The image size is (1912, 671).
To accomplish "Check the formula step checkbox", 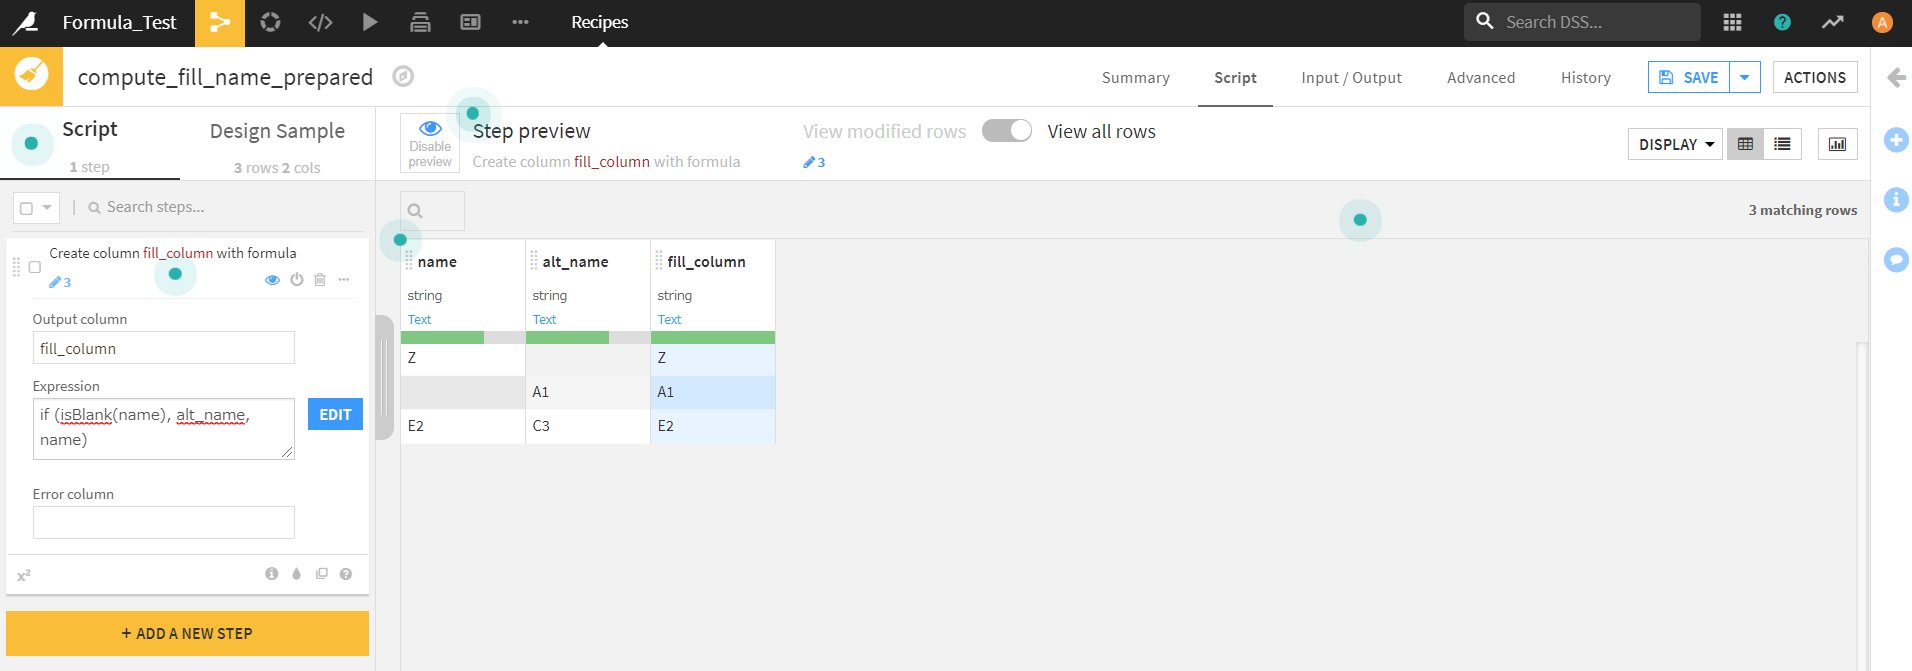I will pyautogui.click(x=35, y=267).
